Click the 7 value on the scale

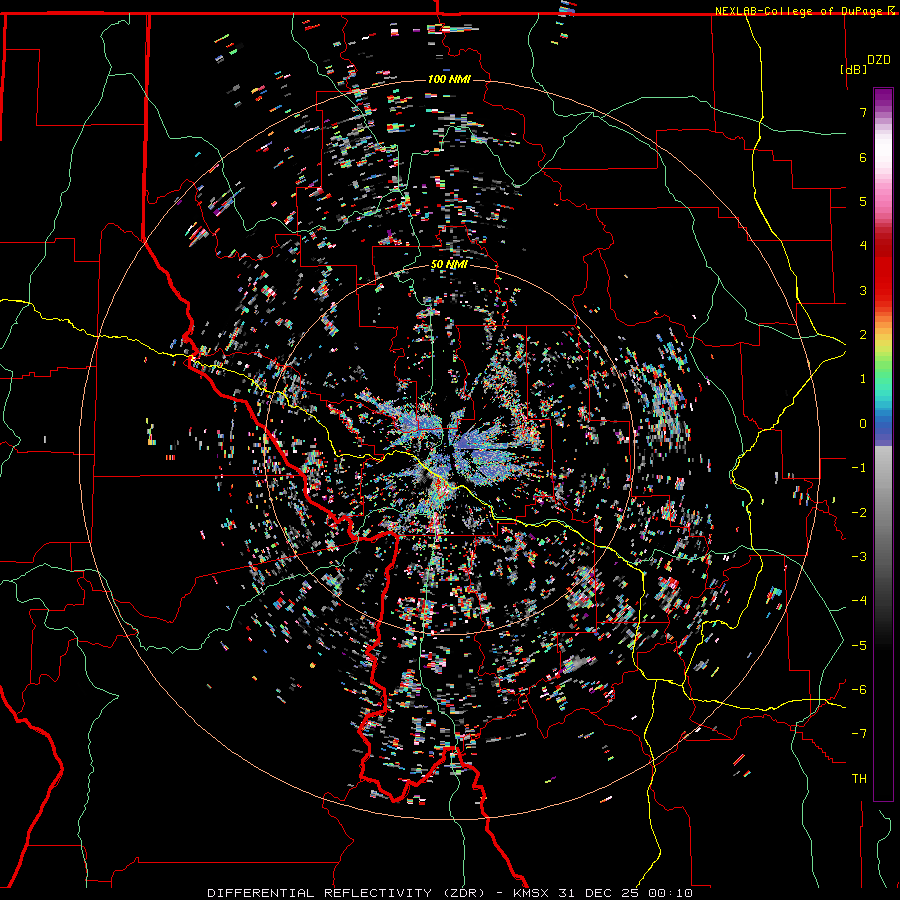(x=863, y=112)
